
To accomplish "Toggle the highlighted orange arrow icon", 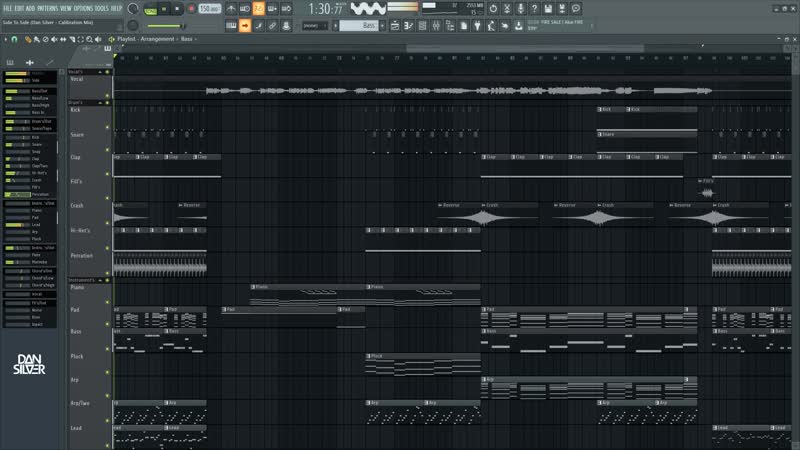I will pyautogui.click(x=245, y=26).
